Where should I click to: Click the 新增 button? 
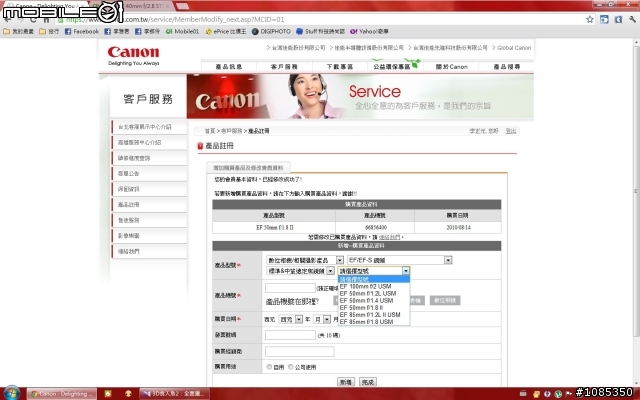[x=346, y=382]
